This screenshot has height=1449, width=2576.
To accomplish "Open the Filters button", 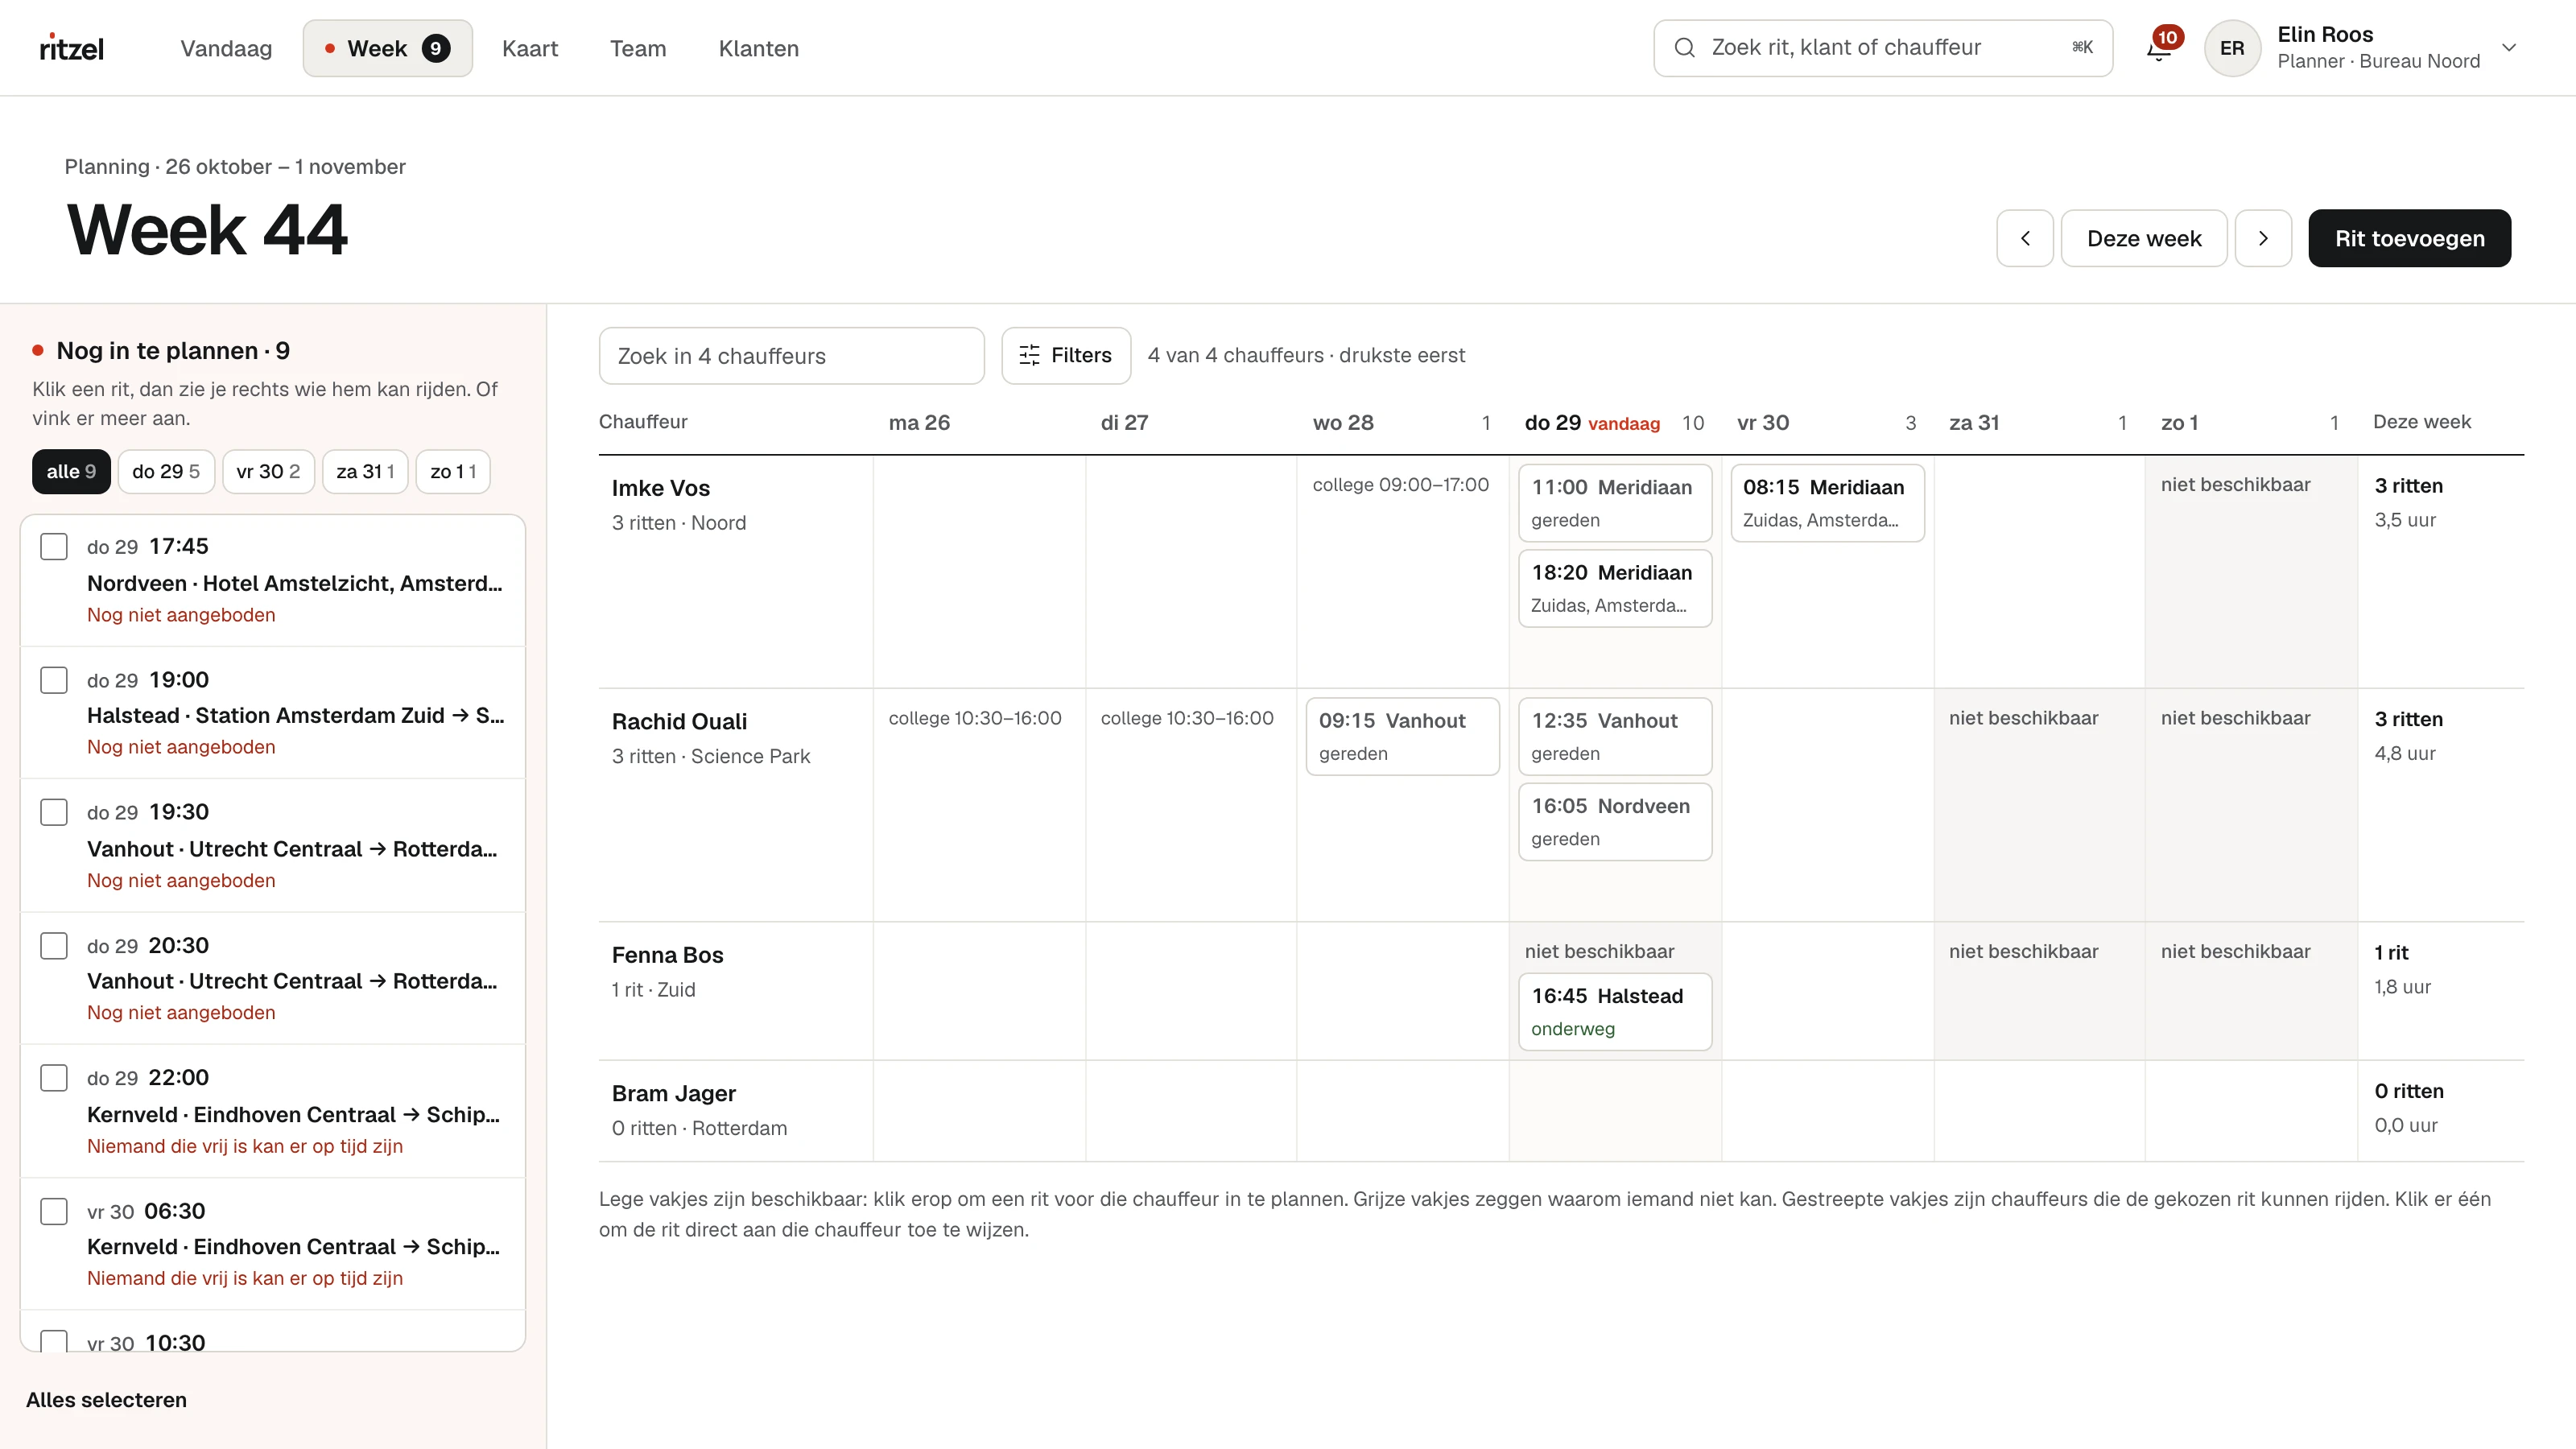I will pyautogui.click(x=1066, y=355).
